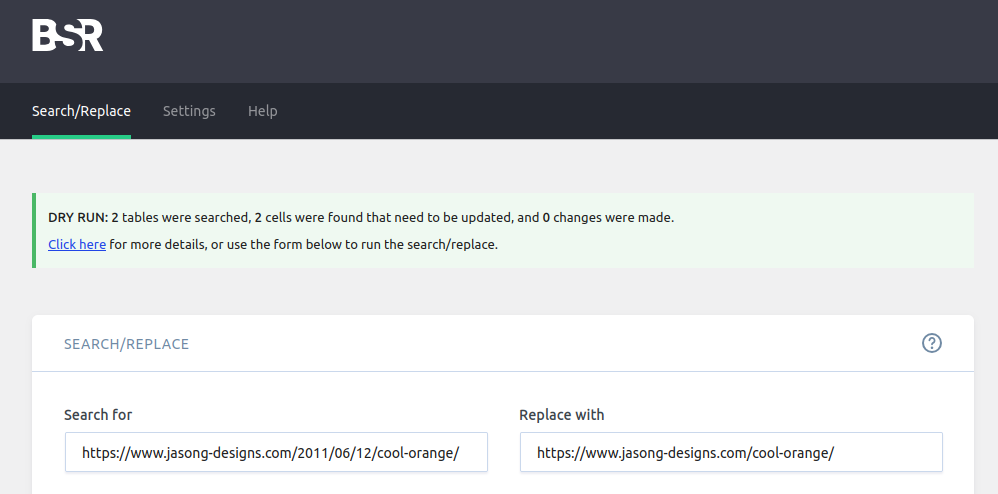This screenshot has width=998, height=494.
Task: Click 'cool-orange/' at end of Replace field
Action: pos(793,453)
